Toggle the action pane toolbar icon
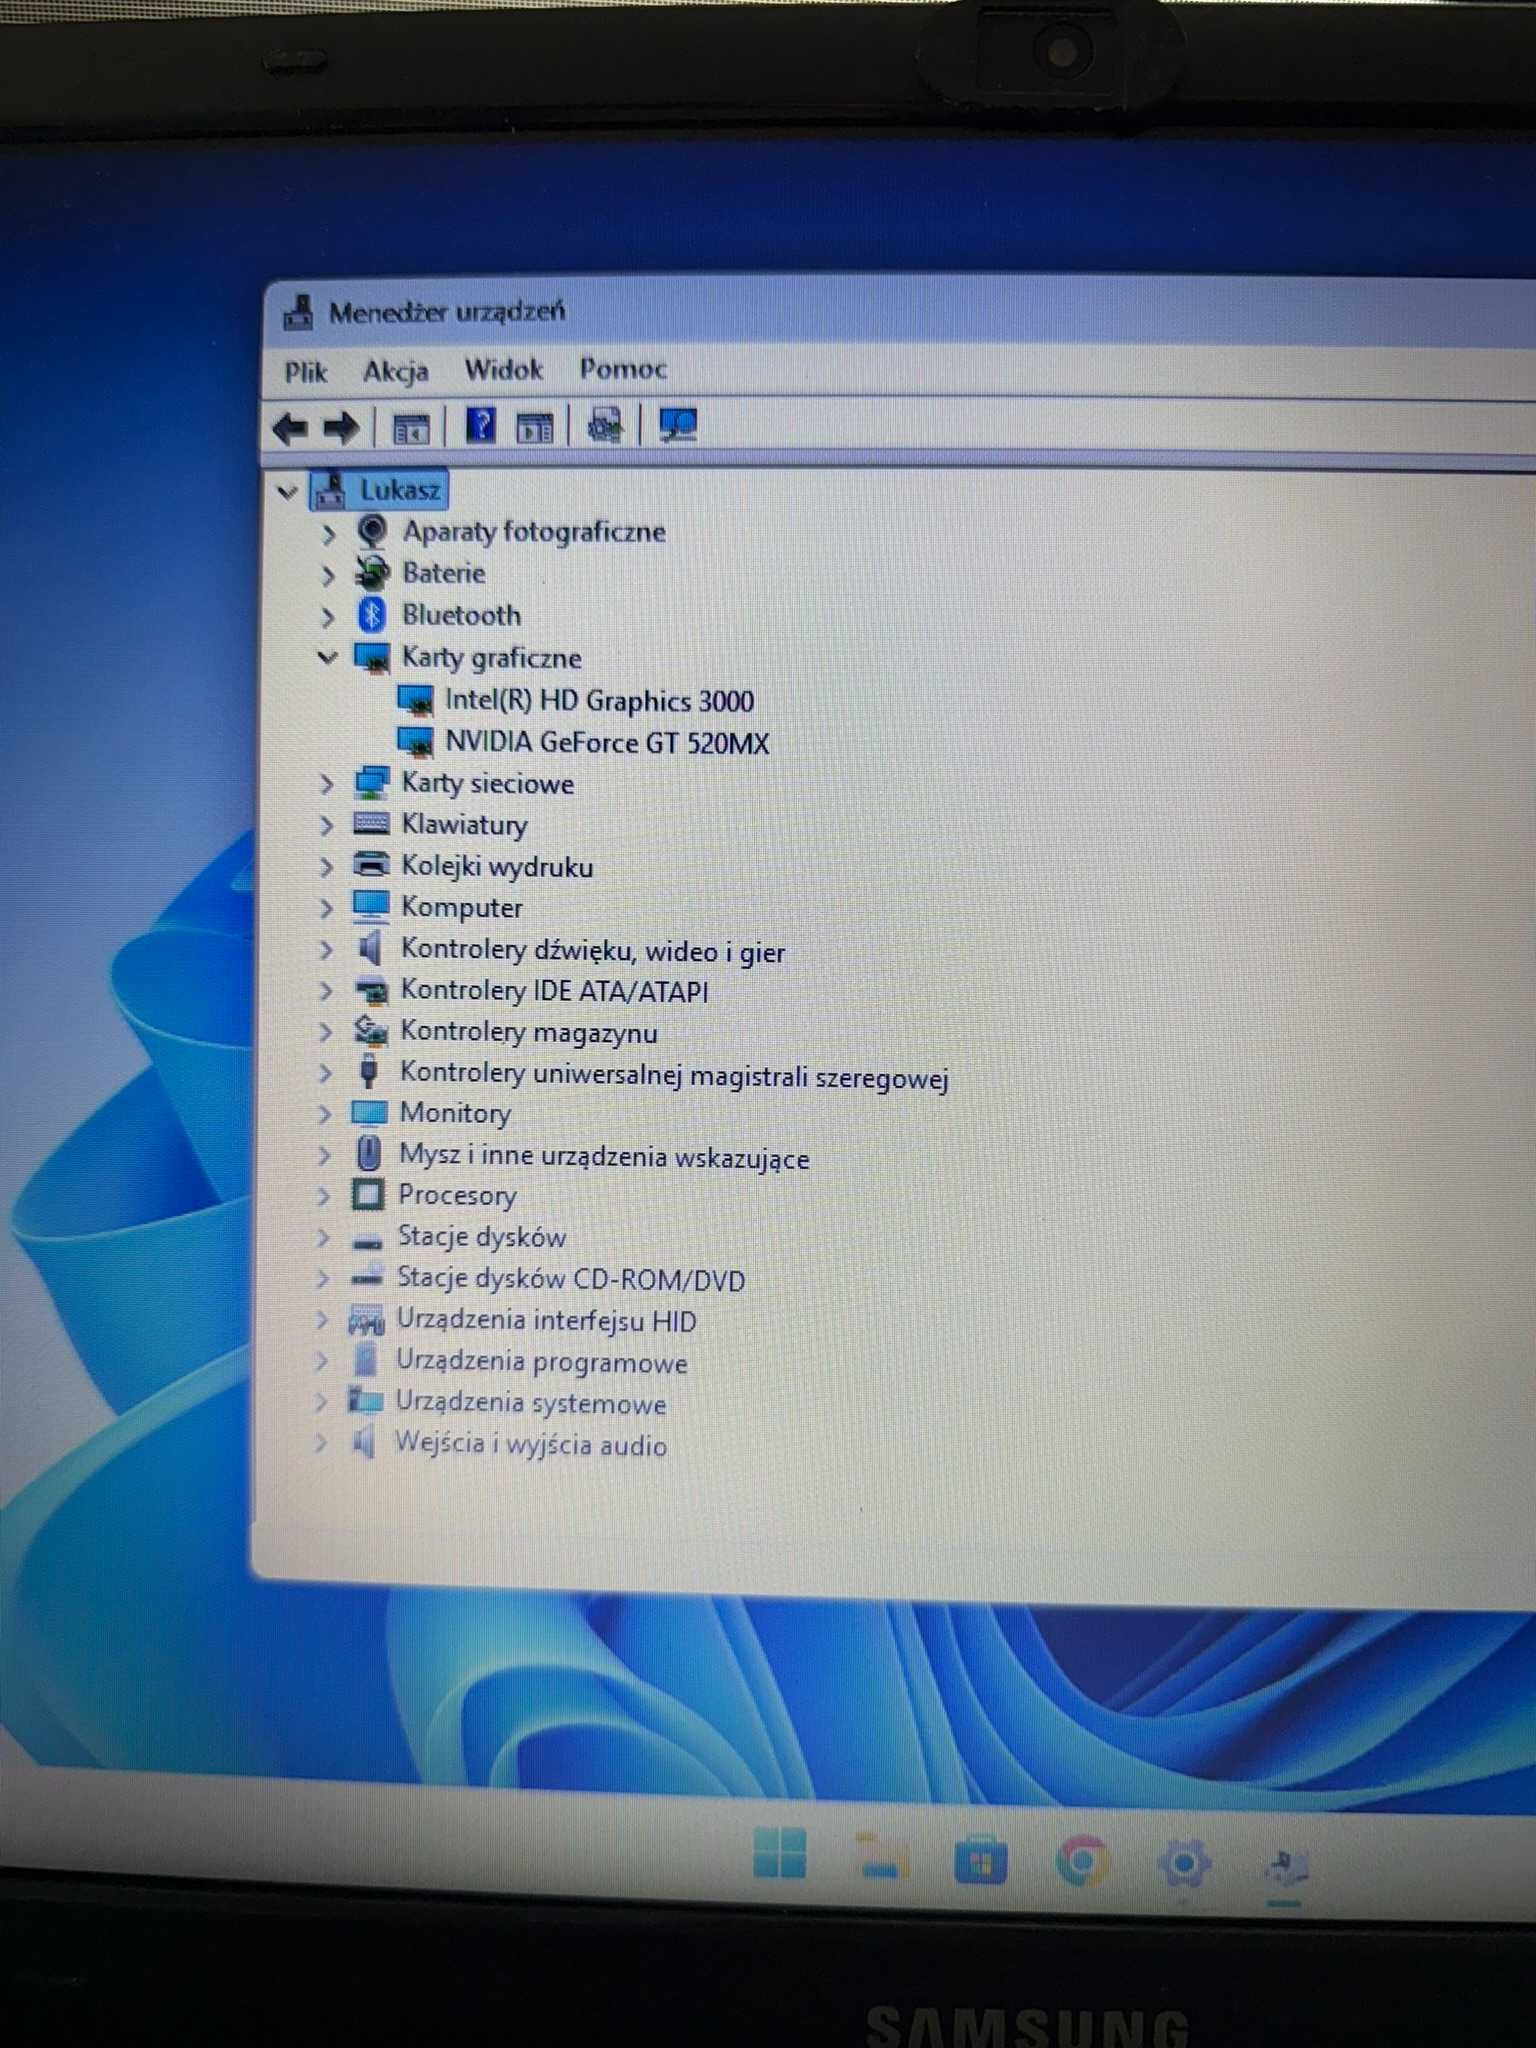This screenshot has height=2048, width=1536. pyautogui.click(x=535, y=429)
